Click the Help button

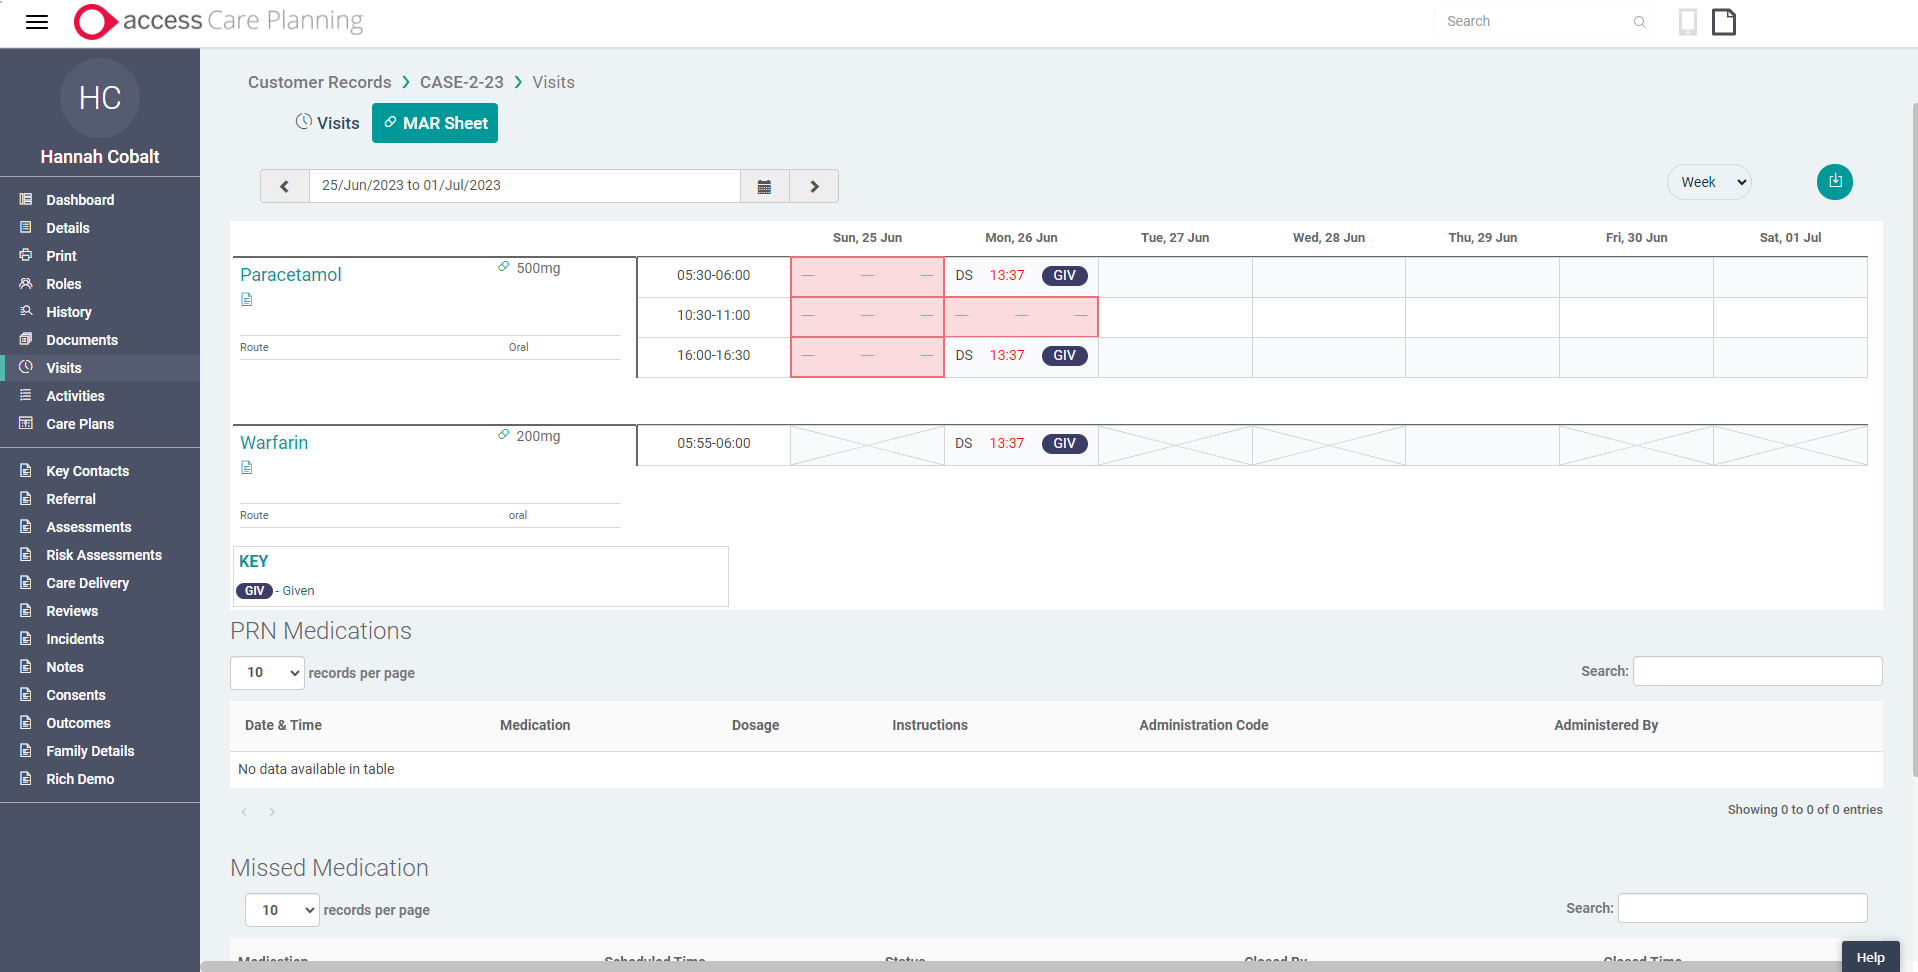1869,957
